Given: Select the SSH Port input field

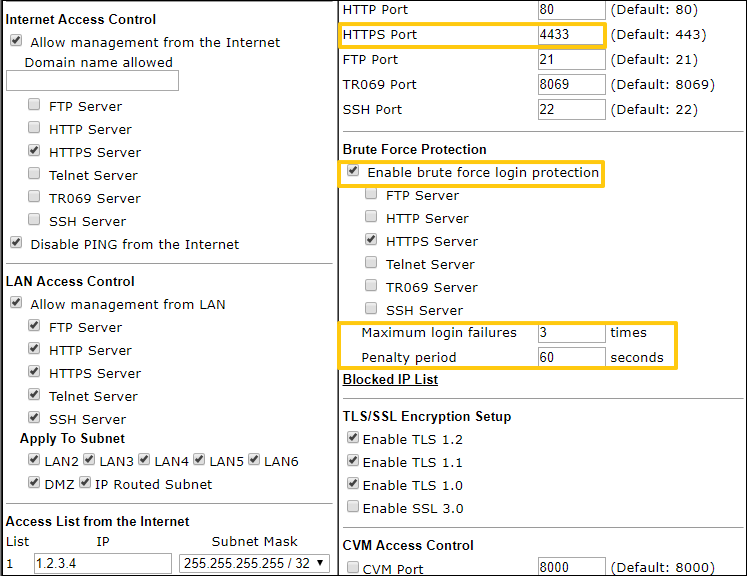Looking at the screenshot, I should pyautogui.click(x=571, y=109).
